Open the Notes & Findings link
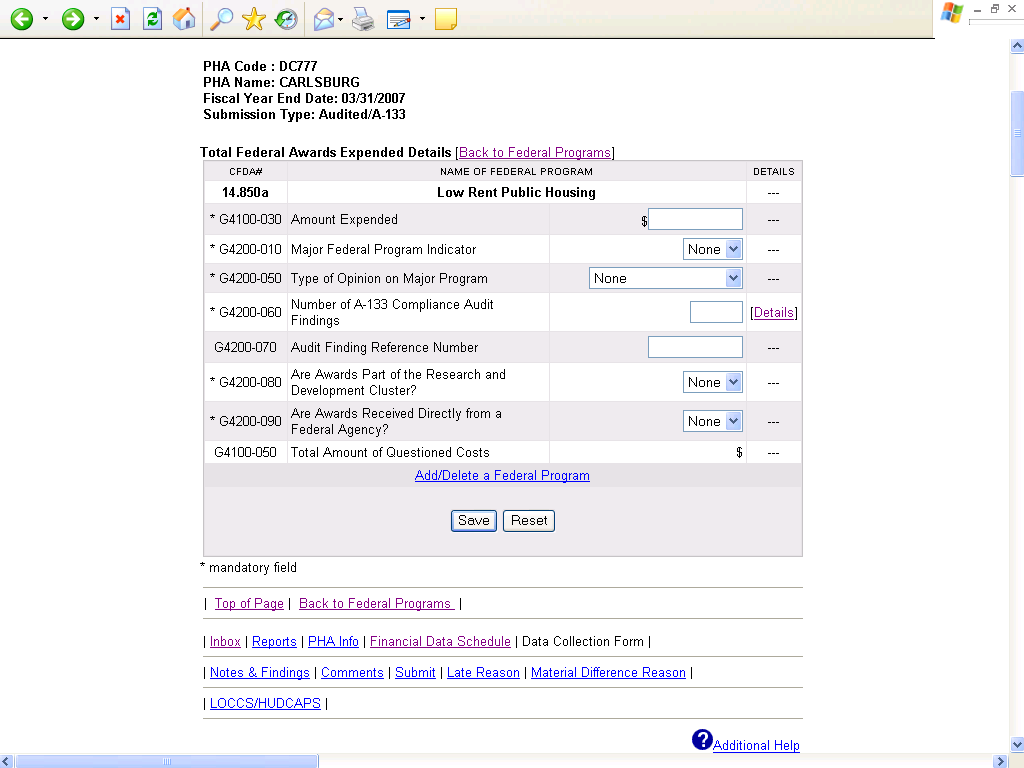 [259, 672]
